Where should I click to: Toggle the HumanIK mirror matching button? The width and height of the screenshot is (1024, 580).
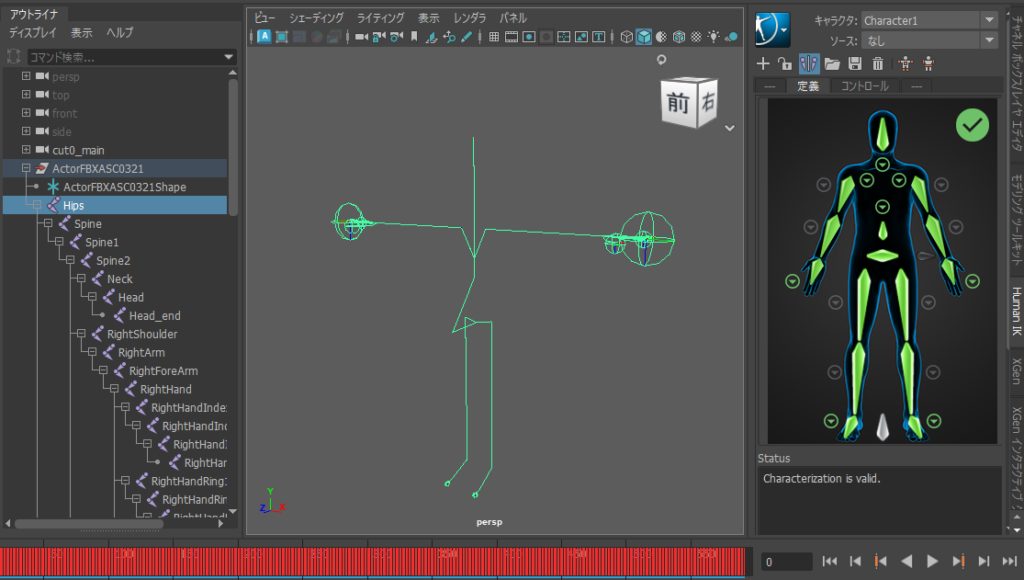coord(809,64)
